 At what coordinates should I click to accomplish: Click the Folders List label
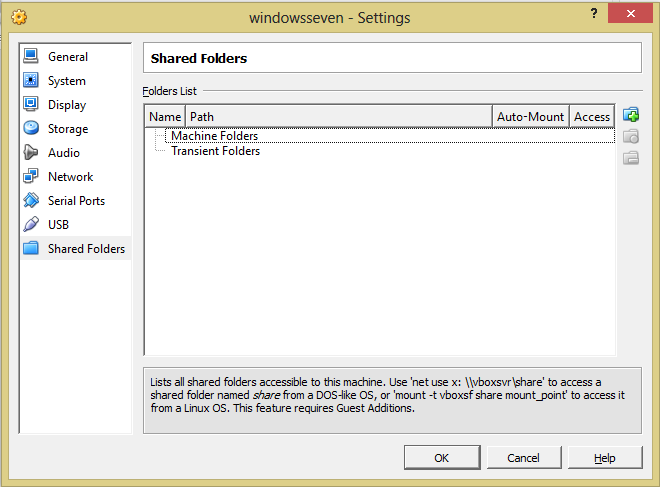tap(169, 91)
